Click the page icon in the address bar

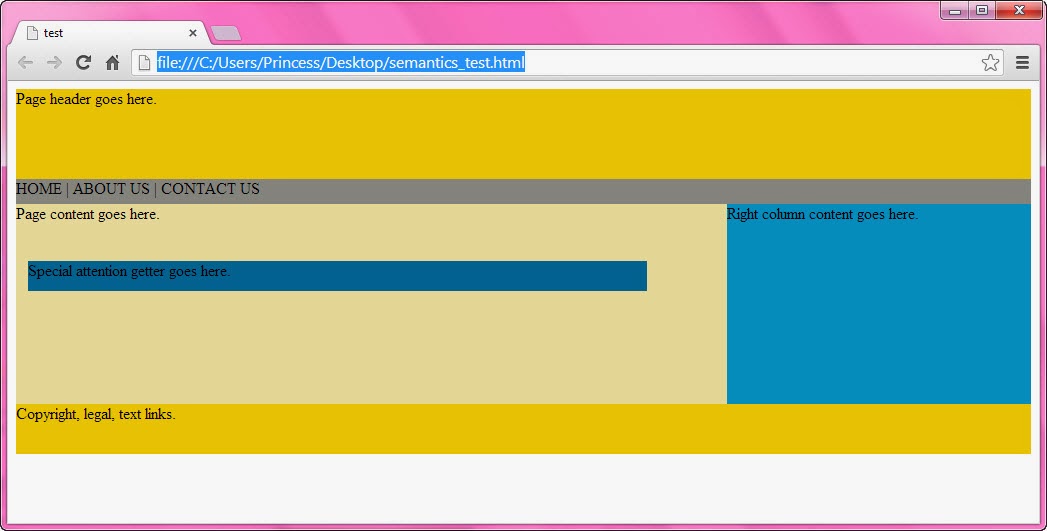[144, 62]
